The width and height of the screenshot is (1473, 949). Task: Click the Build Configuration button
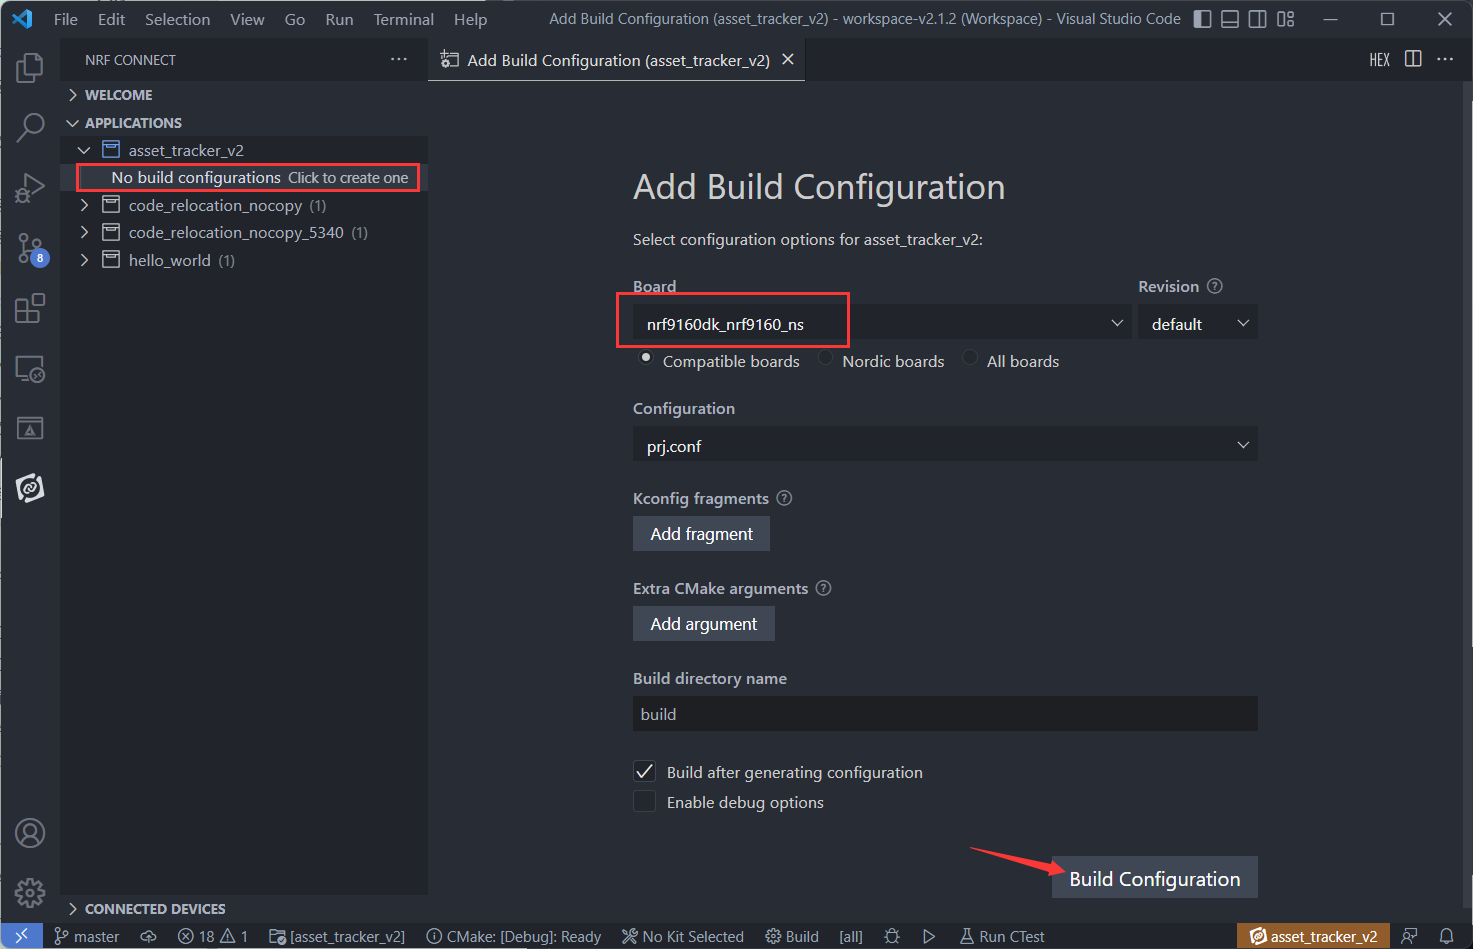coord(1155,878)
